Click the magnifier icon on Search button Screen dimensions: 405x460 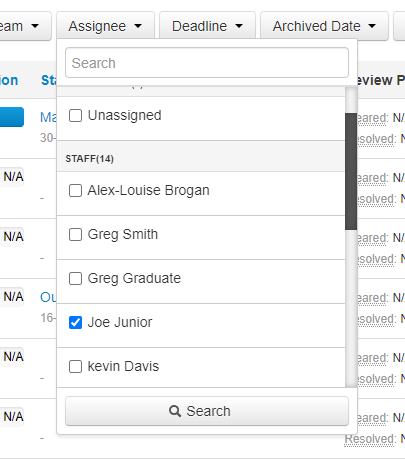click(x=175, y=411)
